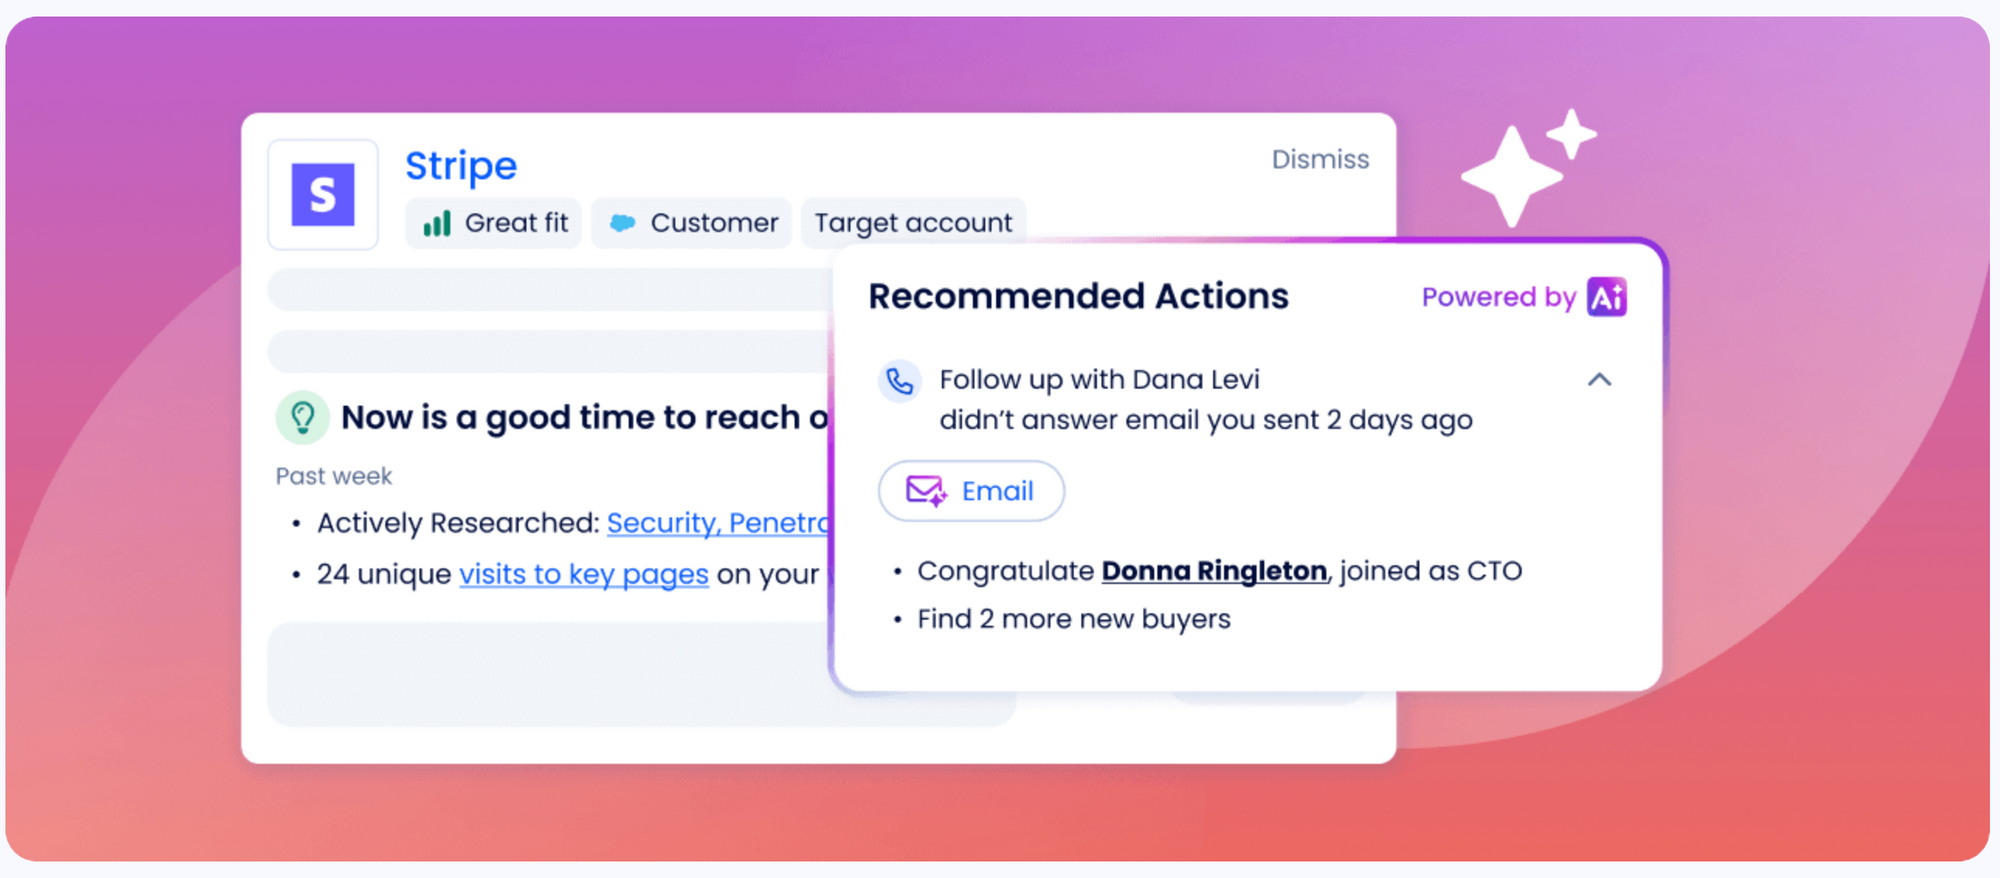Open the visits to key pages link
Image resolution: width=2000 pixels, height=878 pixels.
pyautogui.click(x=584, y=575)
